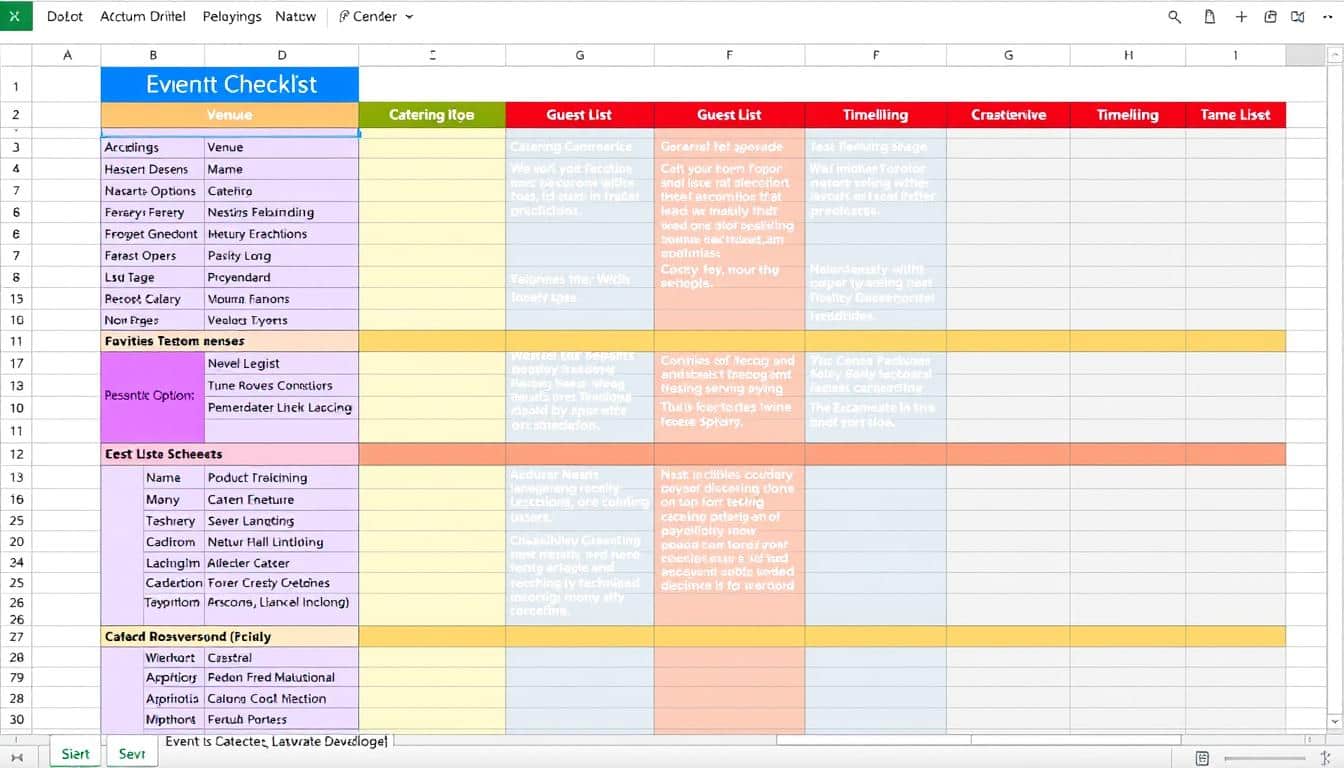The width and height of the screenshot is (1344, 768).
Task: Select the Pasity Long cell
Action: (x=282, y=256)
